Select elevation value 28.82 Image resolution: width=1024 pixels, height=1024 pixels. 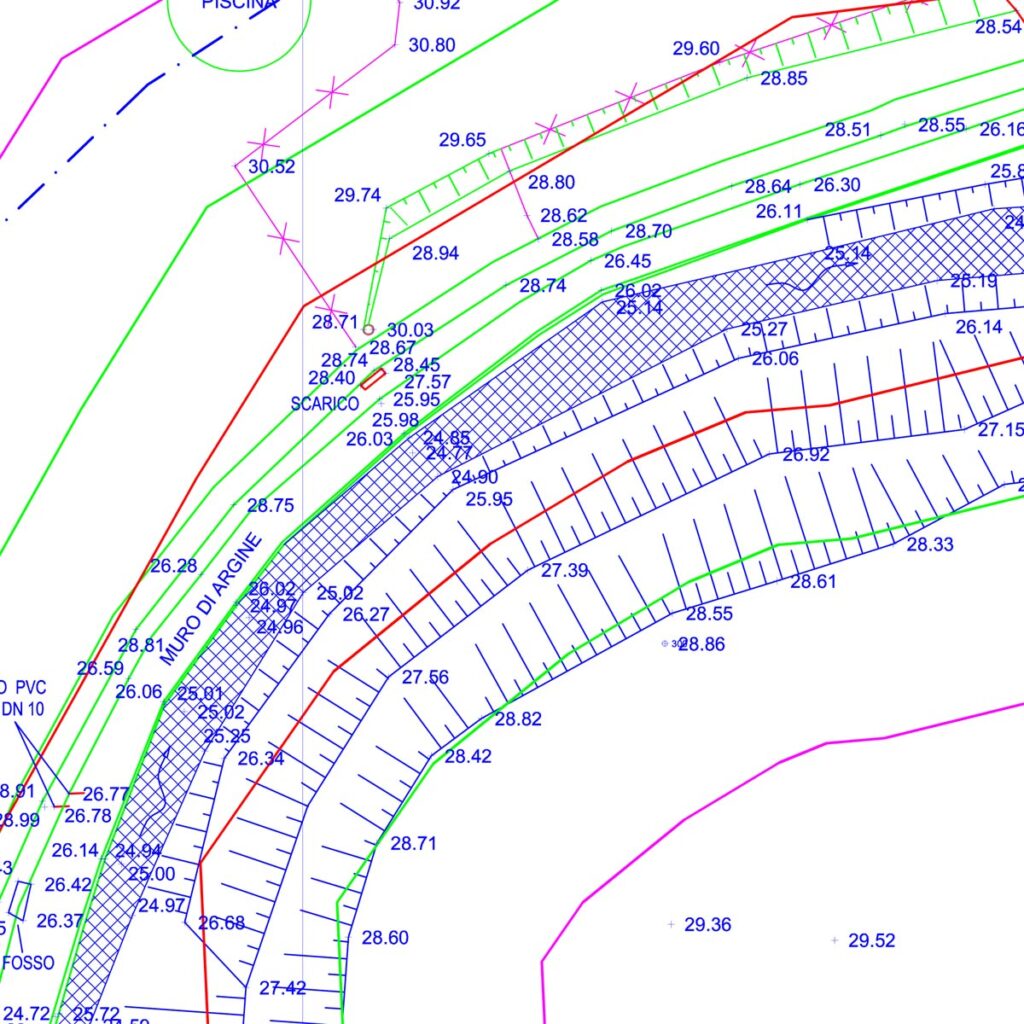coord(518,719)
